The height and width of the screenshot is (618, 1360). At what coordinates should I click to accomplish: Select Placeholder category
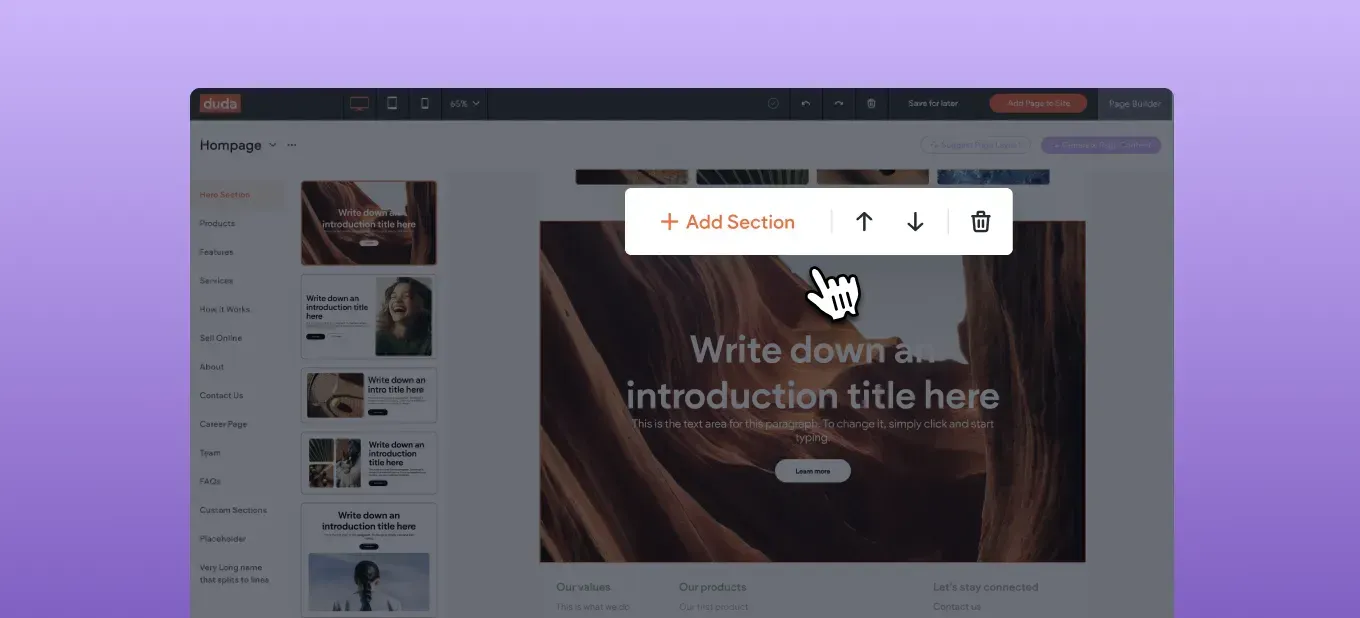click(x=223, y=539)
